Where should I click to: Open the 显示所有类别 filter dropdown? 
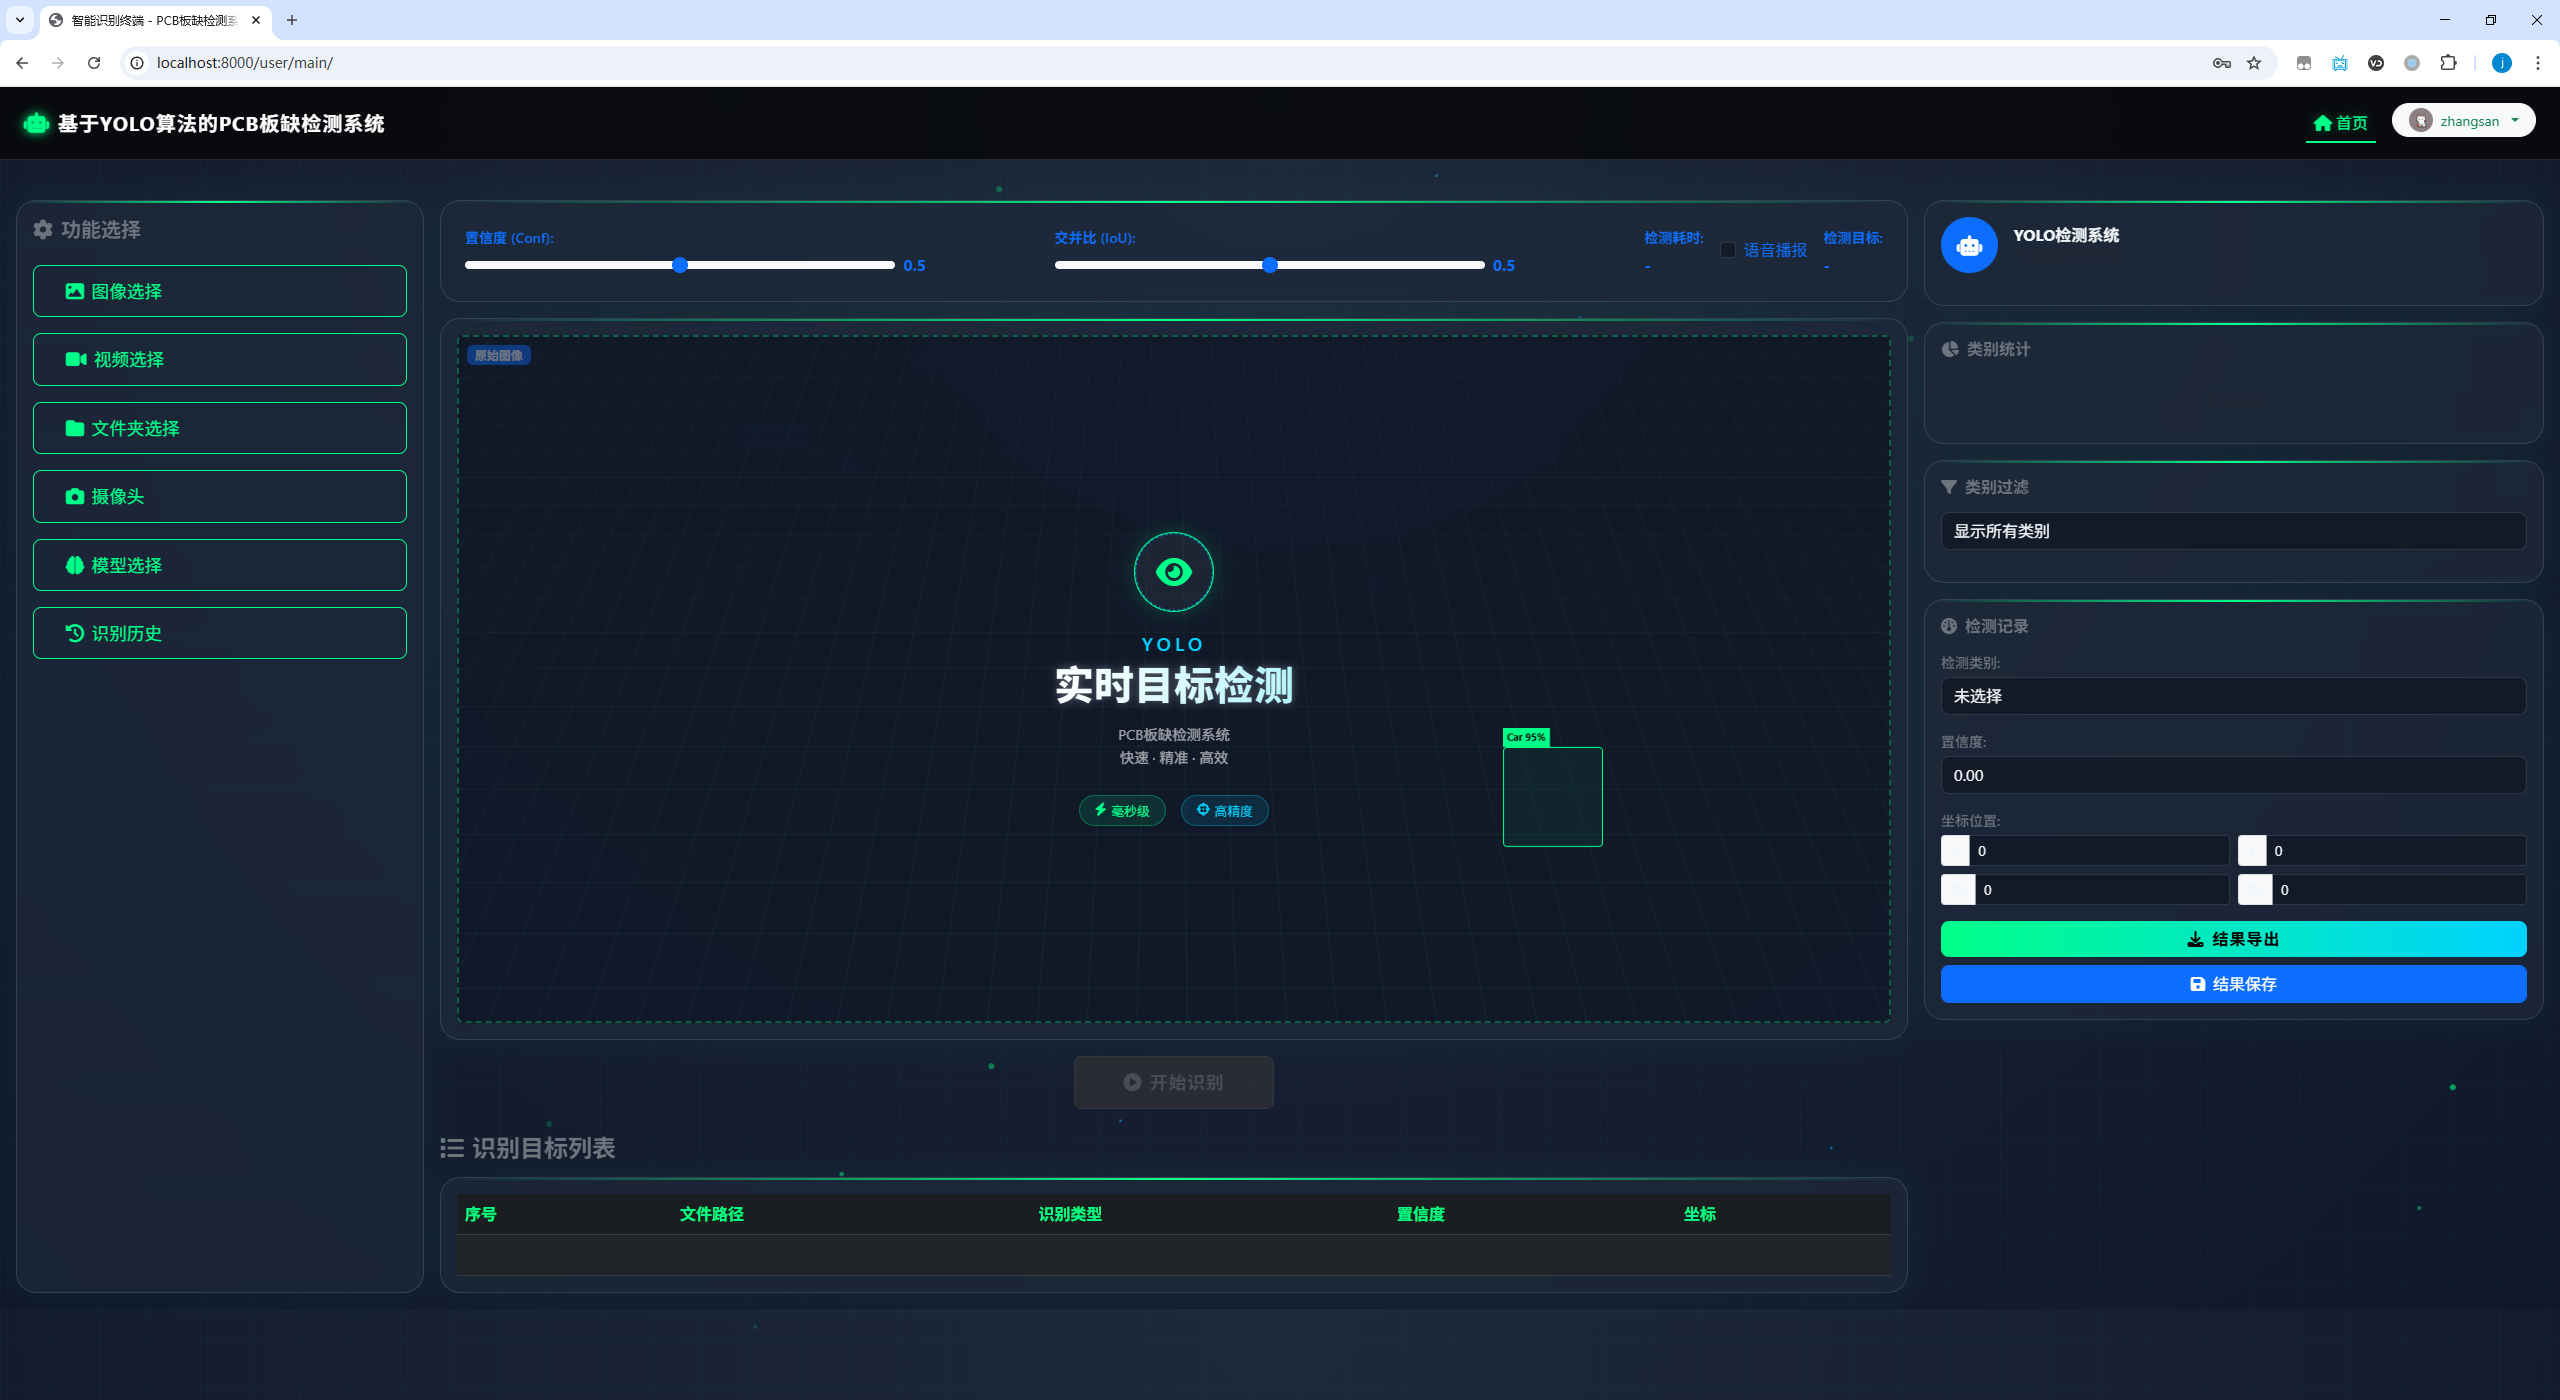[2233, 531]
